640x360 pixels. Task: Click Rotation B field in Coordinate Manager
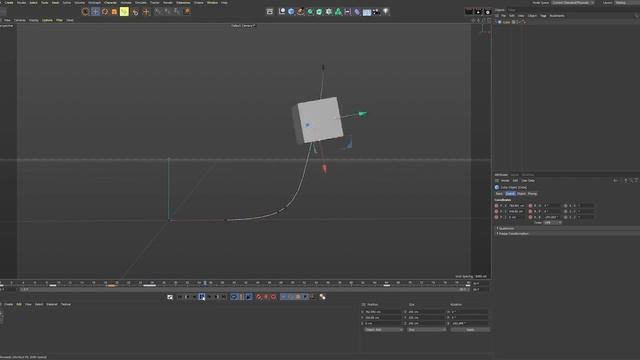pyautogui.click(x=469, y=323)
